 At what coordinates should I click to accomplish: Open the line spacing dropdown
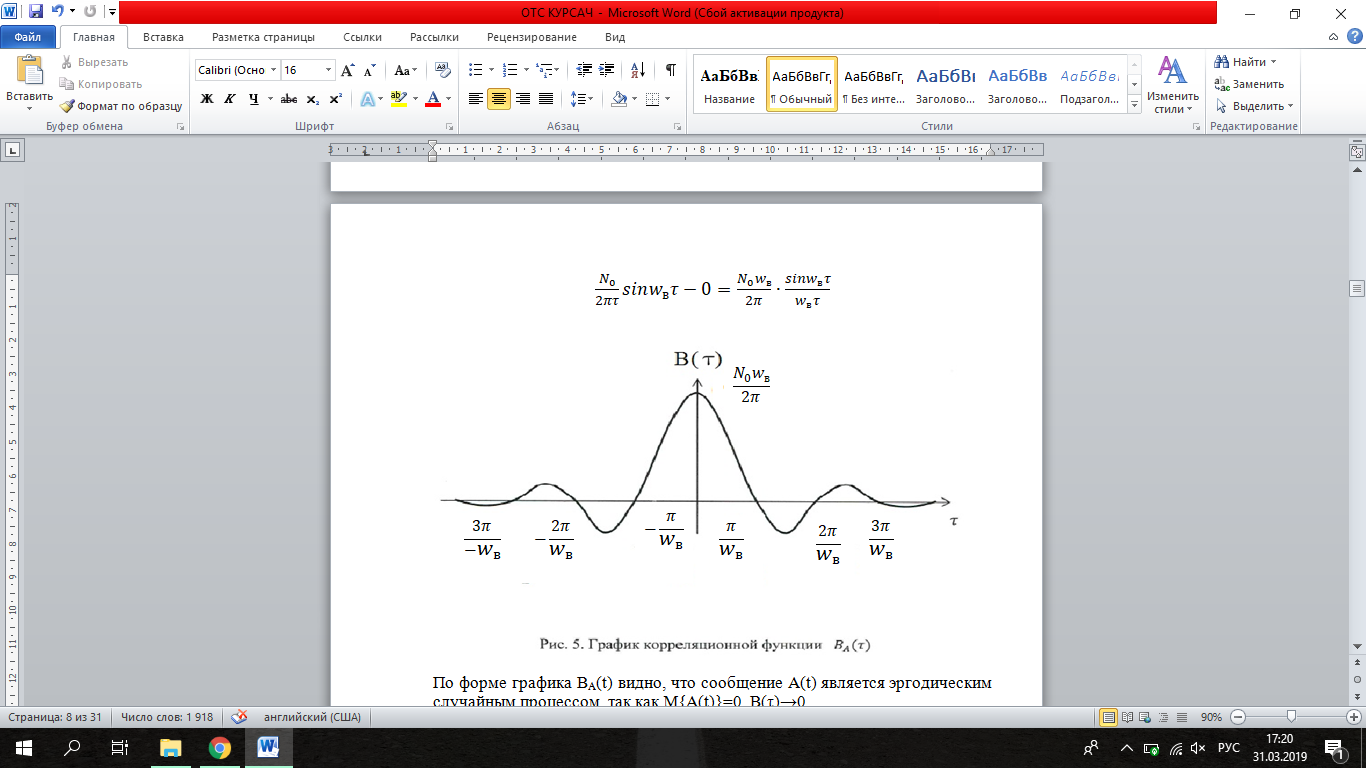coord(582,99)
